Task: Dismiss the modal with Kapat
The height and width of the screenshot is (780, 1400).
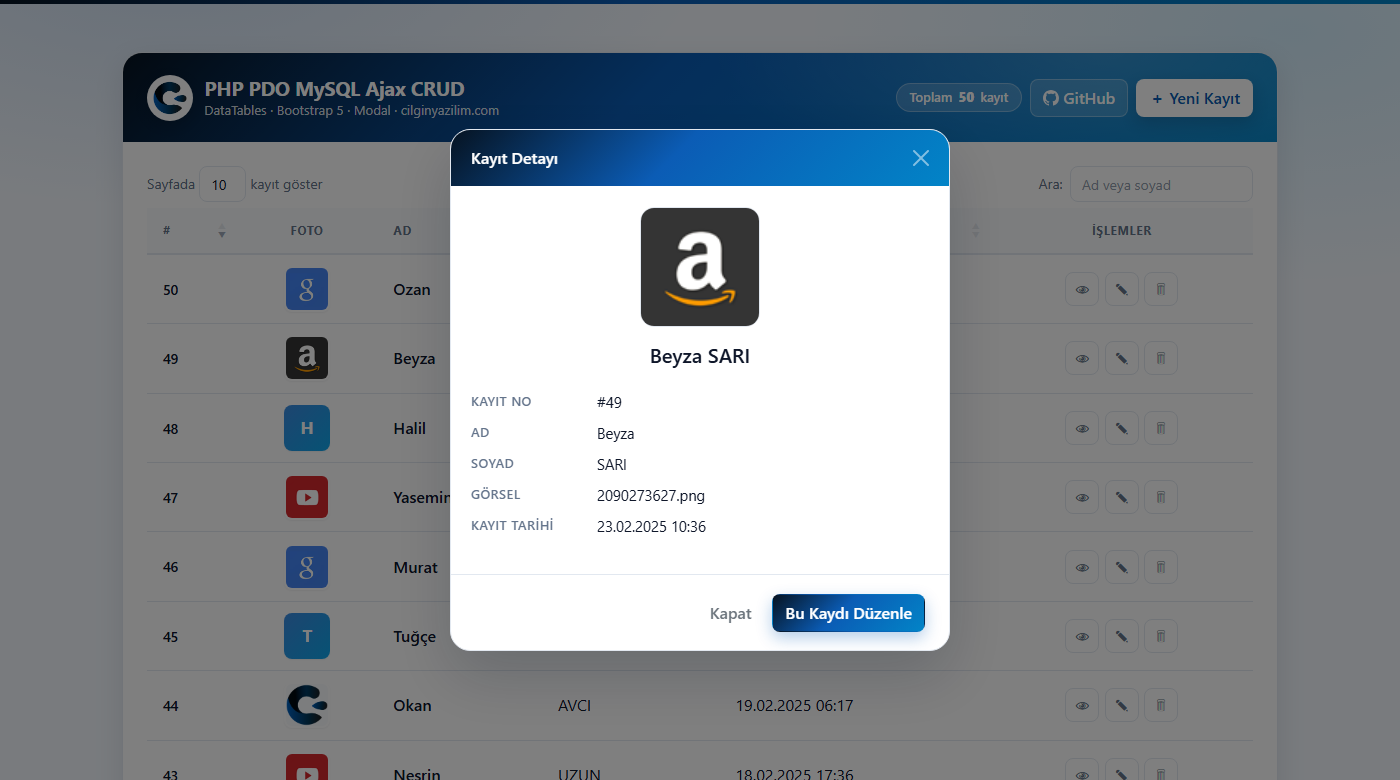Action: pyautogui.click(x=730, y=613)
